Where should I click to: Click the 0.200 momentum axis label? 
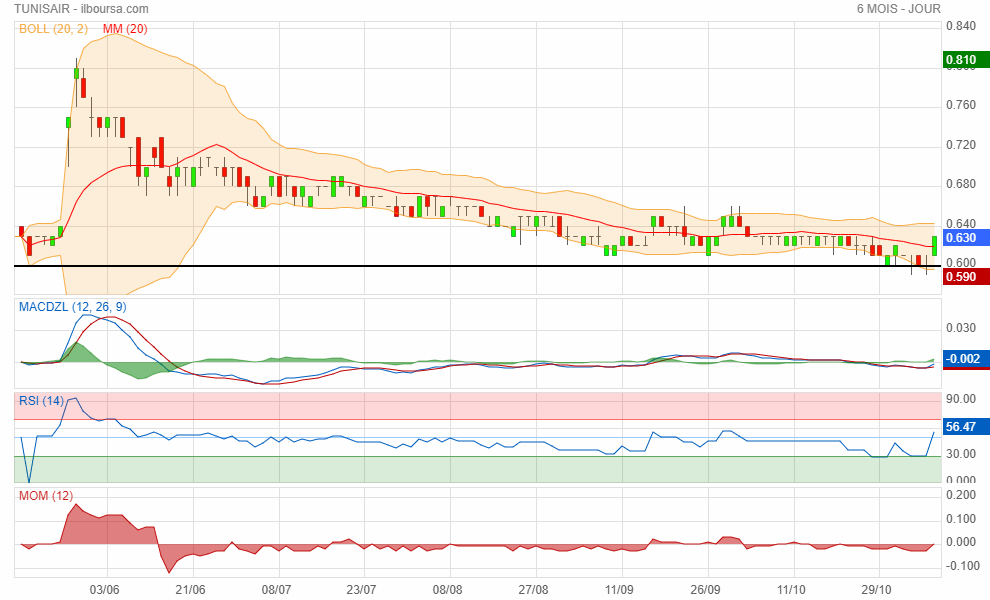coord(961,495)
